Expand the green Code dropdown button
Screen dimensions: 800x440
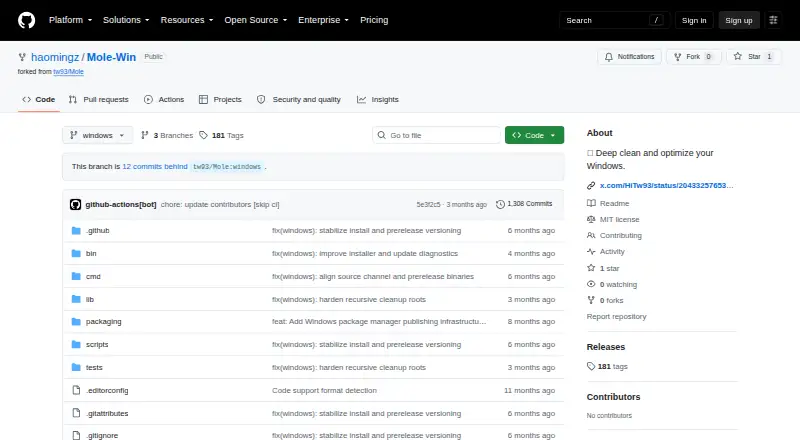click(x=534, y=135)
